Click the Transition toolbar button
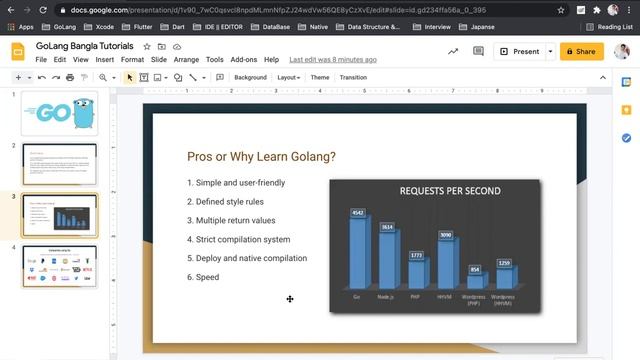The height and width of the screenshot is (360, 640). 353,78
